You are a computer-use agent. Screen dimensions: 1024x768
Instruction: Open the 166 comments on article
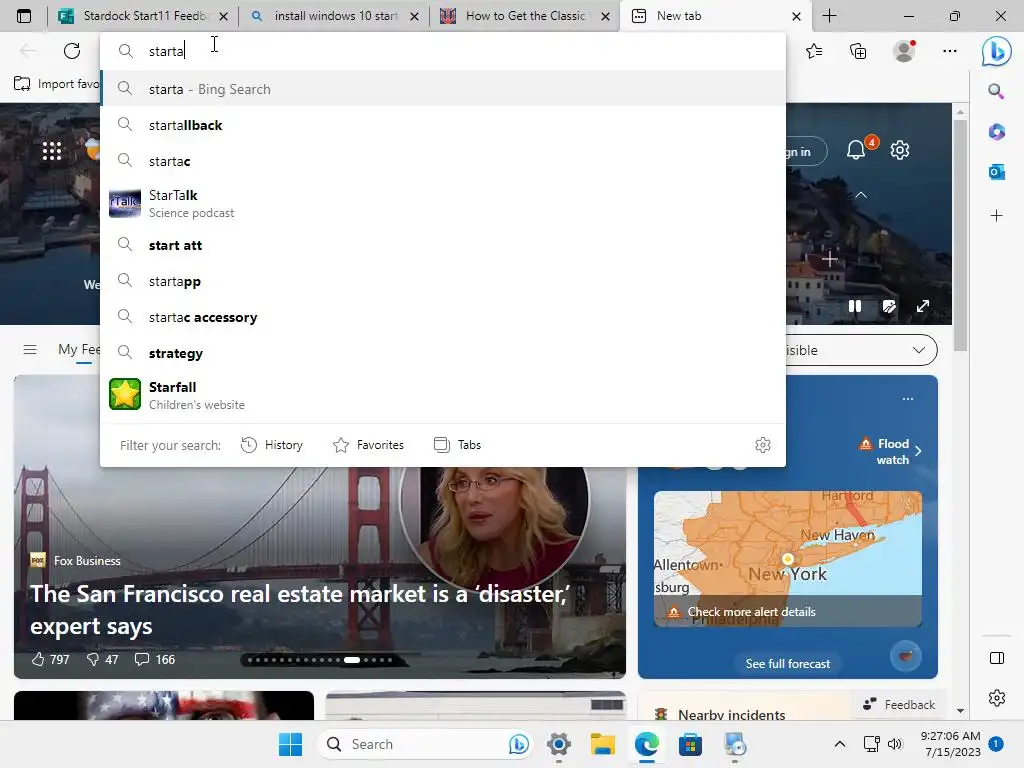(155, 660)
